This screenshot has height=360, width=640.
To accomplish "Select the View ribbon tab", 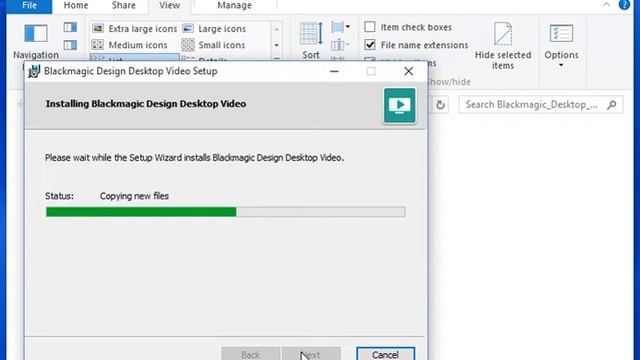I will click(x=169, y=6).
